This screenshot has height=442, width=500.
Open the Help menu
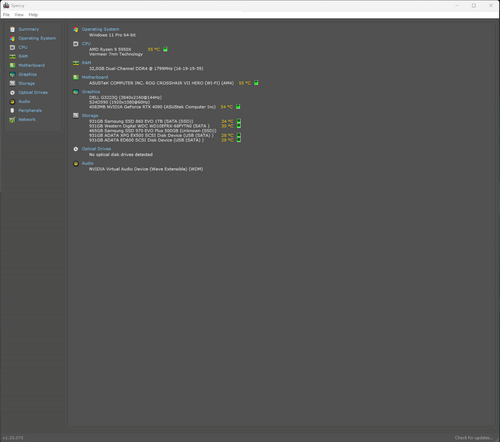click(33, 15)
